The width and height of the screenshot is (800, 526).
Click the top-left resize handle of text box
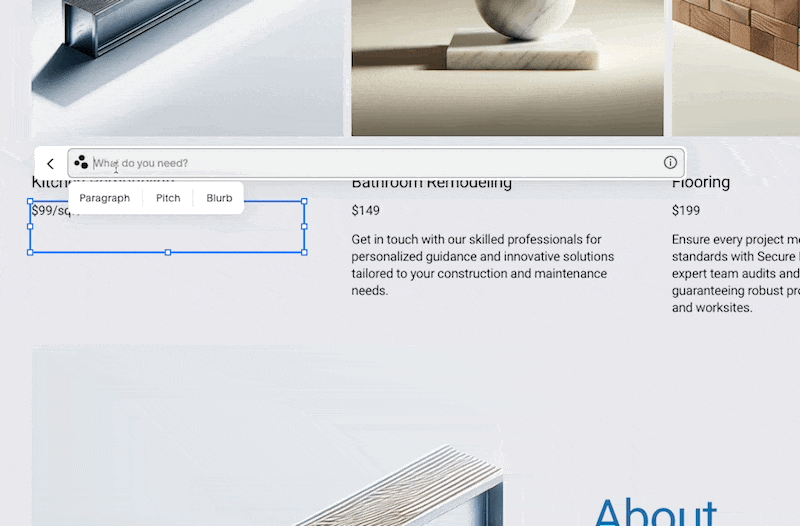pyautogui.click(x=30, y=202)
